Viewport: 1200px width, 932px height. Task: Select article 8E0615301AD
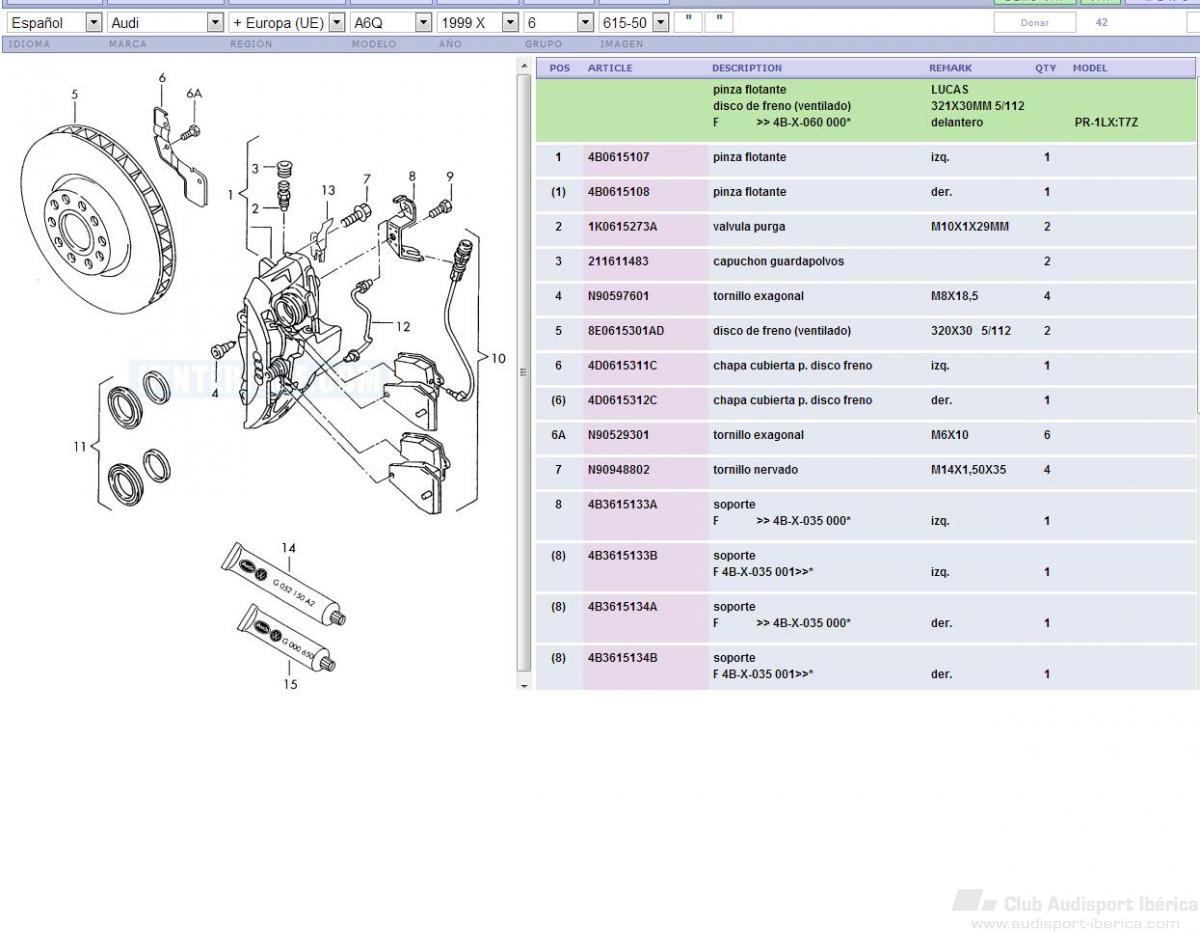pos(625,331)
